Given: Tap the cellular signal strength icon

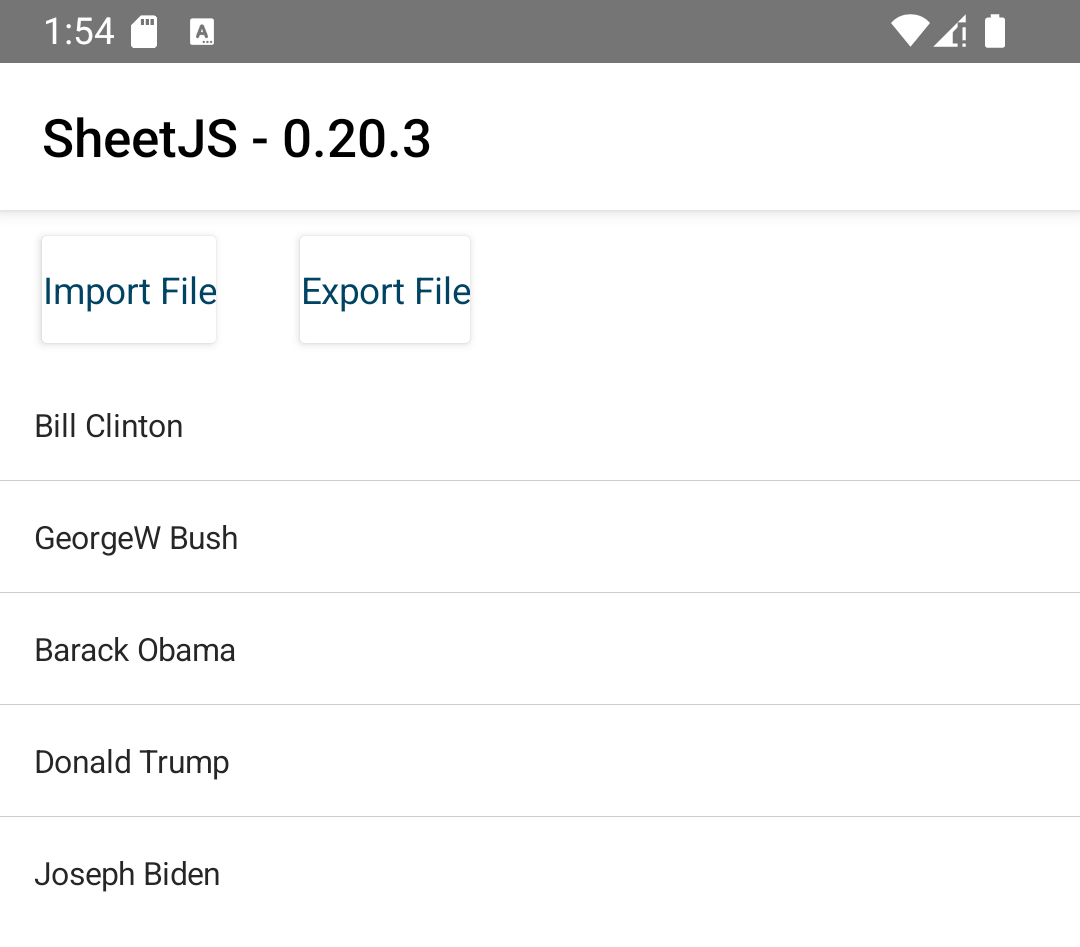Looking at the screenshot, I should click(x=950, y=32).
